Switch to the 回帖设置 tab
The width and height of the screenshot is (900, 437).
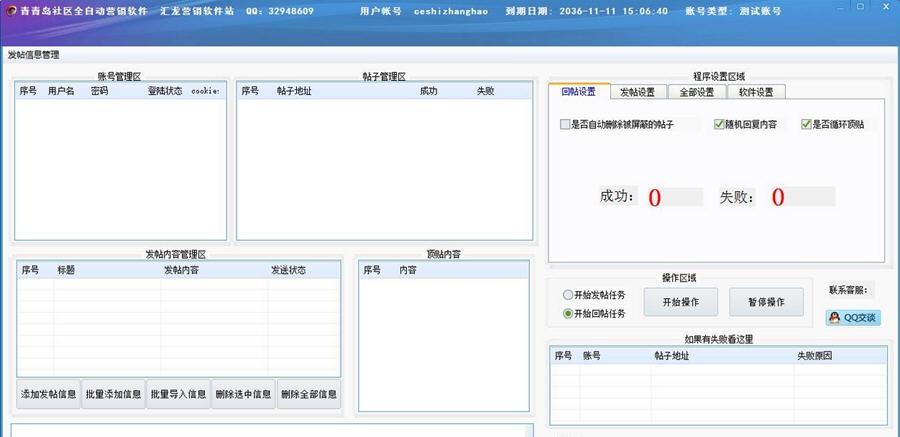pos(579,91)
